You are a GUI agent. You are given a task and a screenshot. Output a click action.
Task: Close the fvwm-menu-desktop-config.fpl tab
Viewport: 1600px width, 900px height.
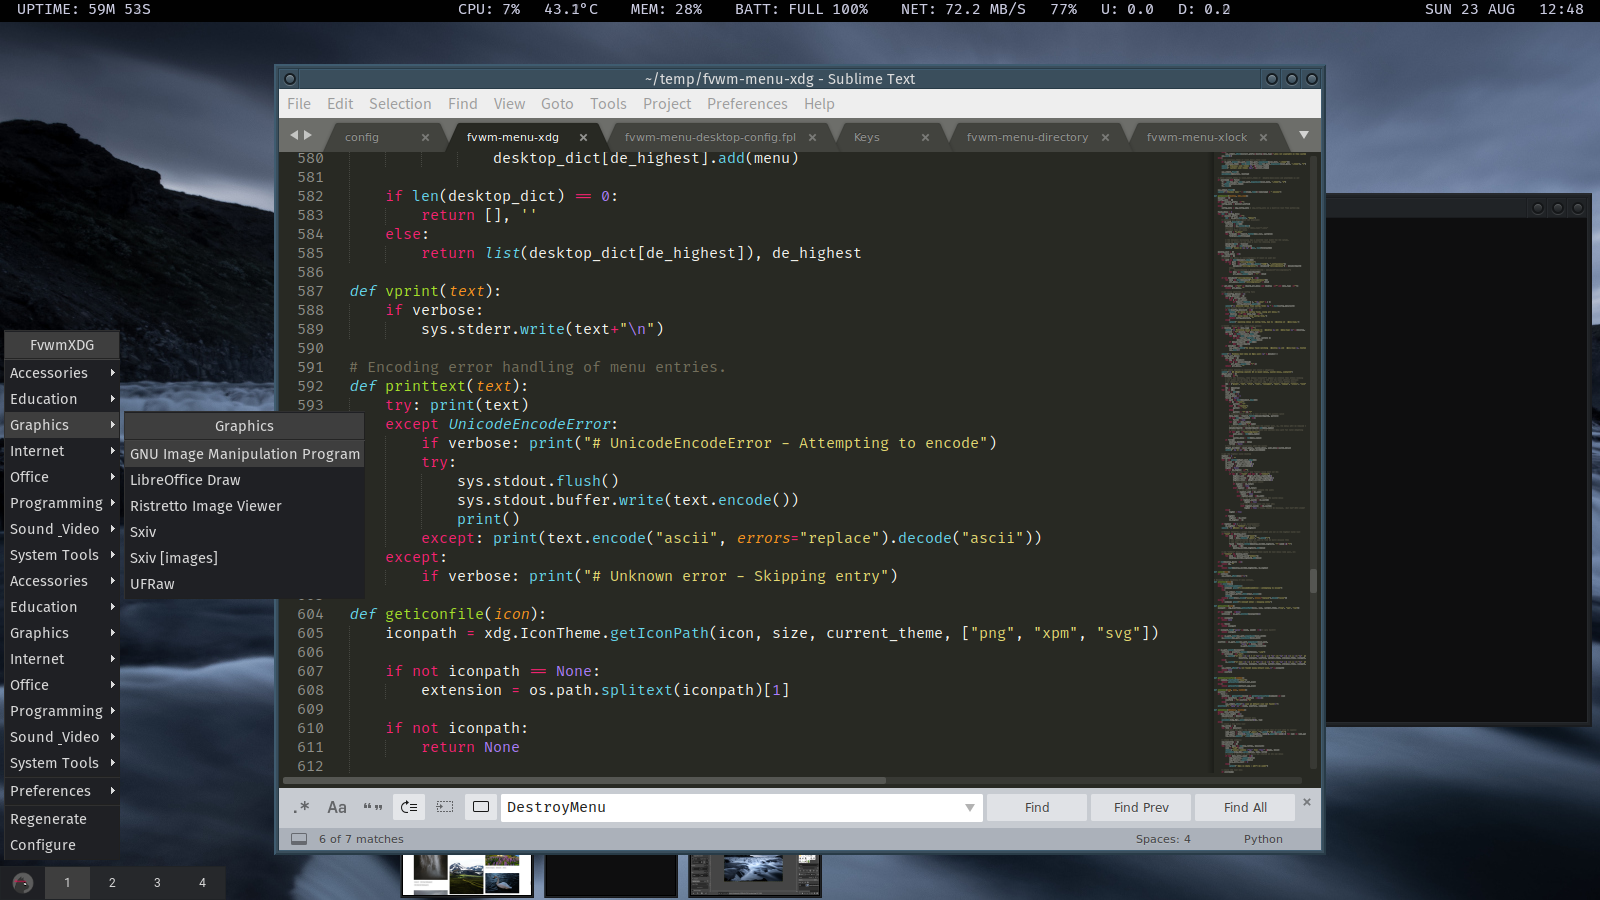coord(812,138)
